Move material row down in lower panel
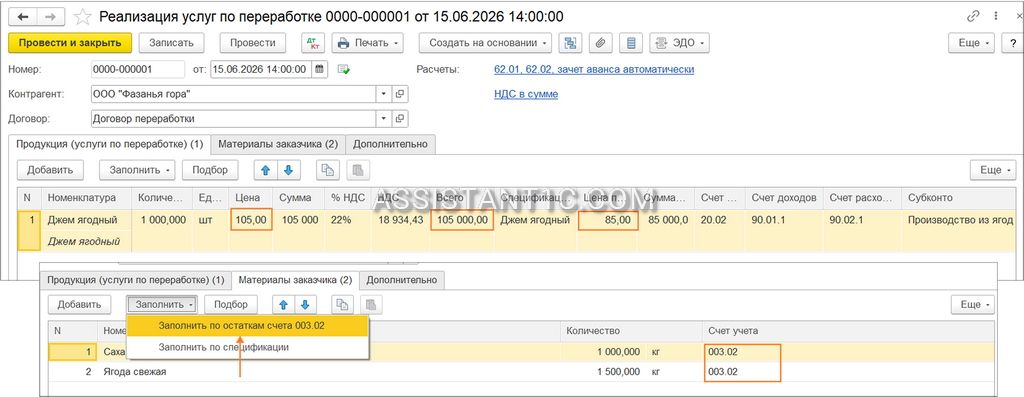The image size is (1024, 397). [306, 304]
